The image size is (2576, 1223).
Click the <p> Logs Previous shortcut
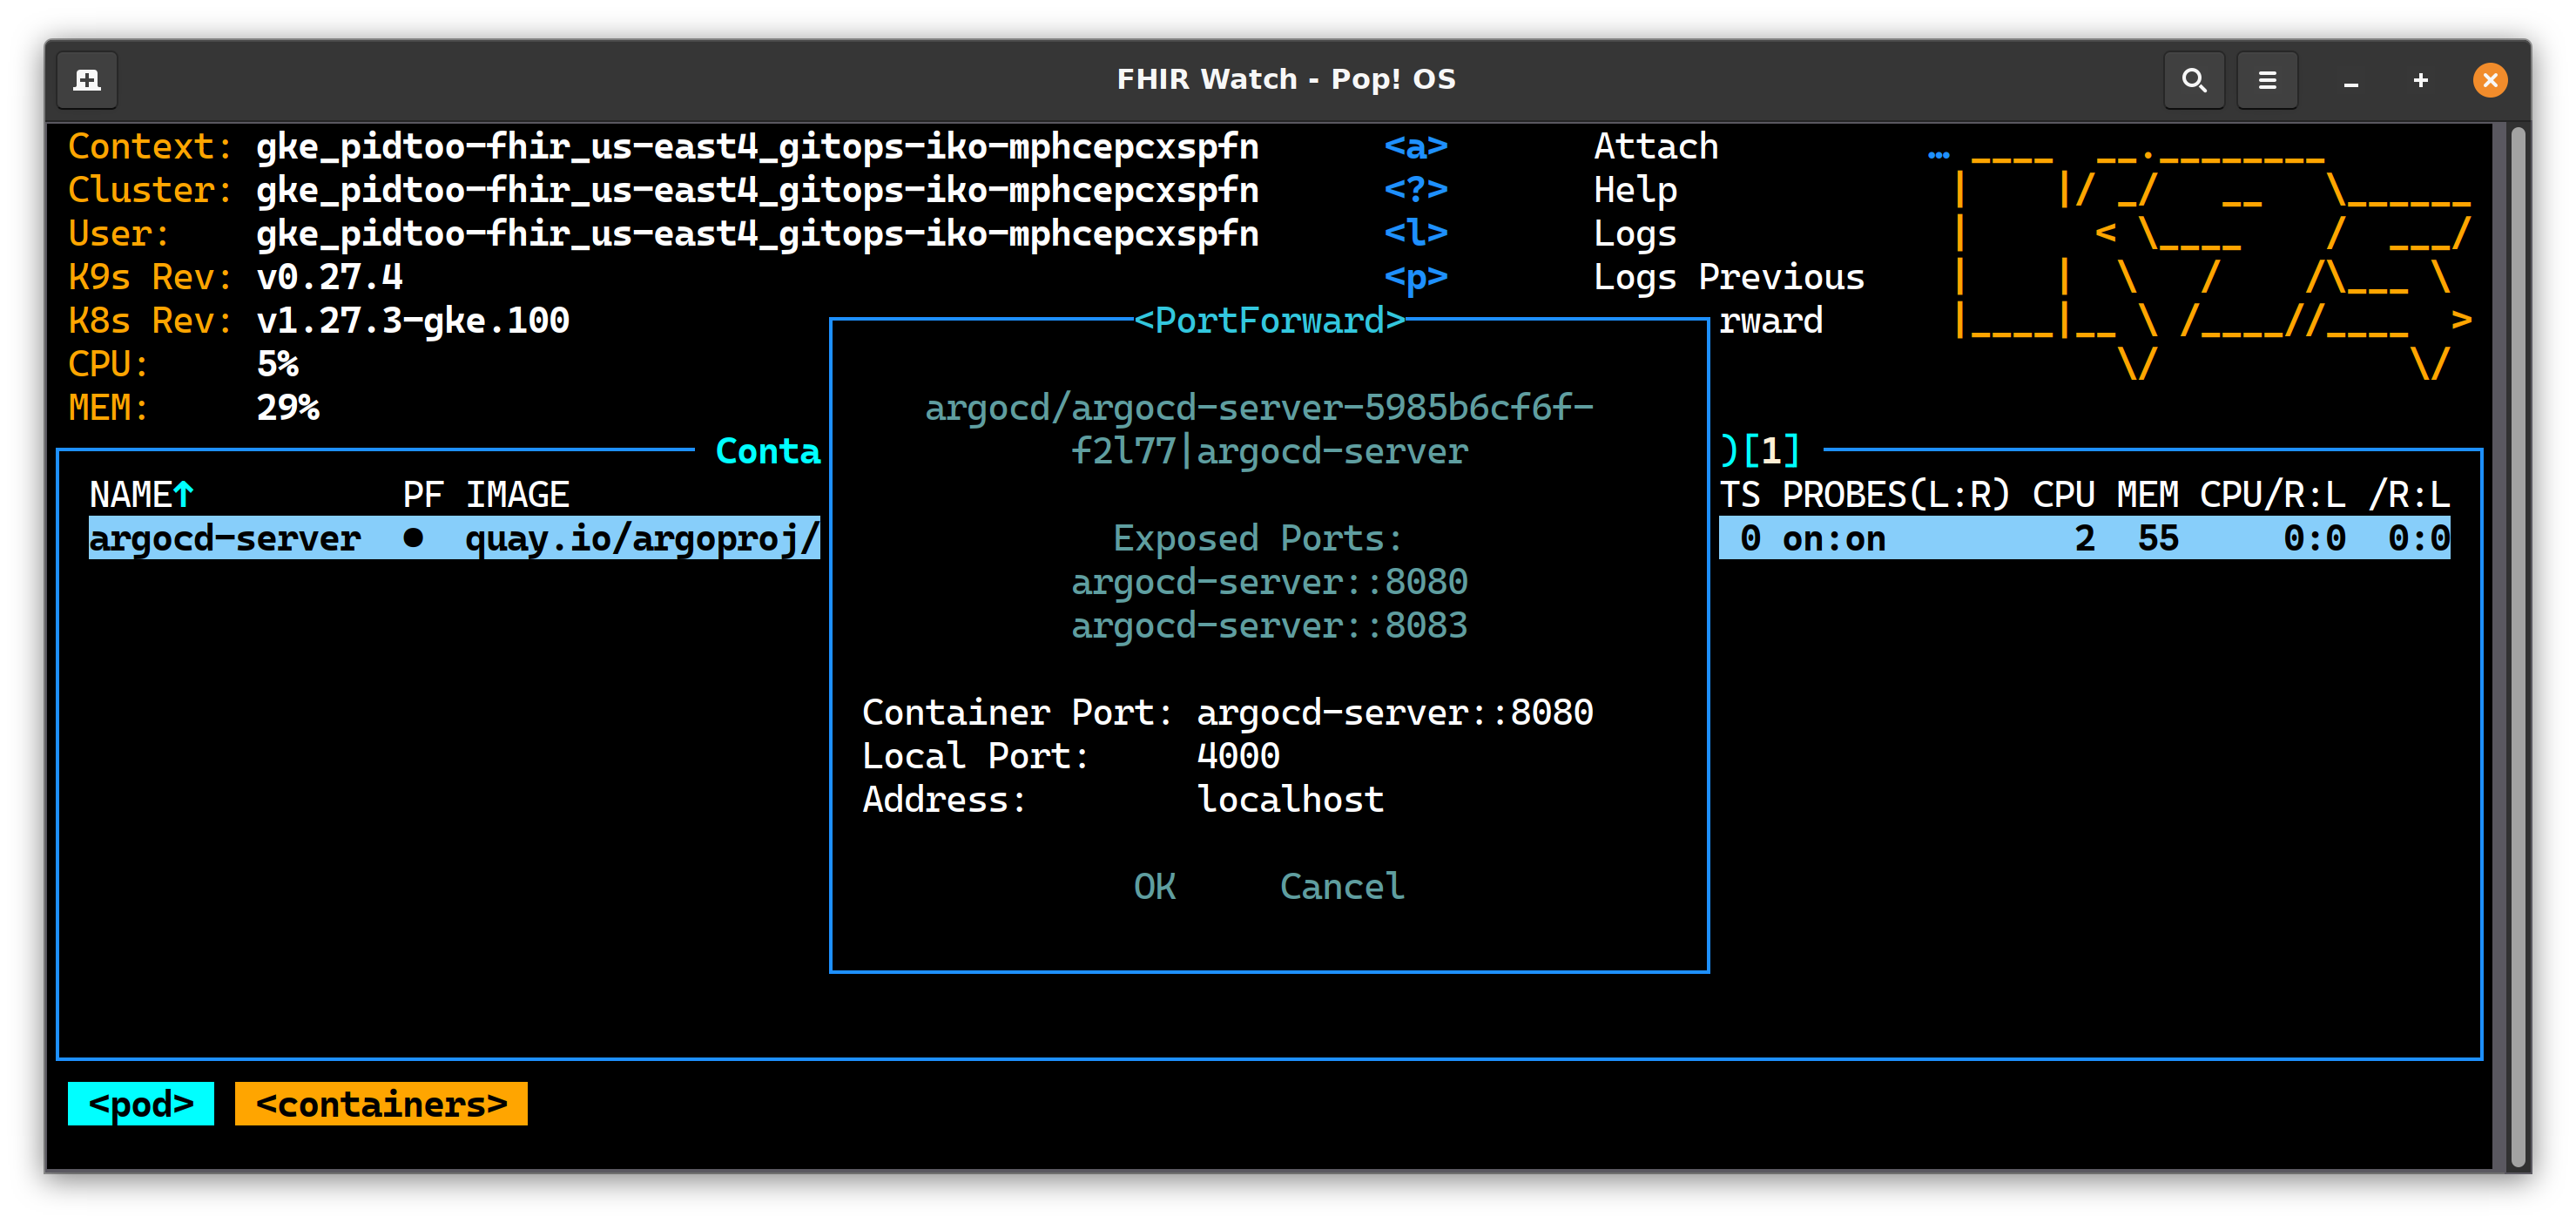coord(1415,277)
